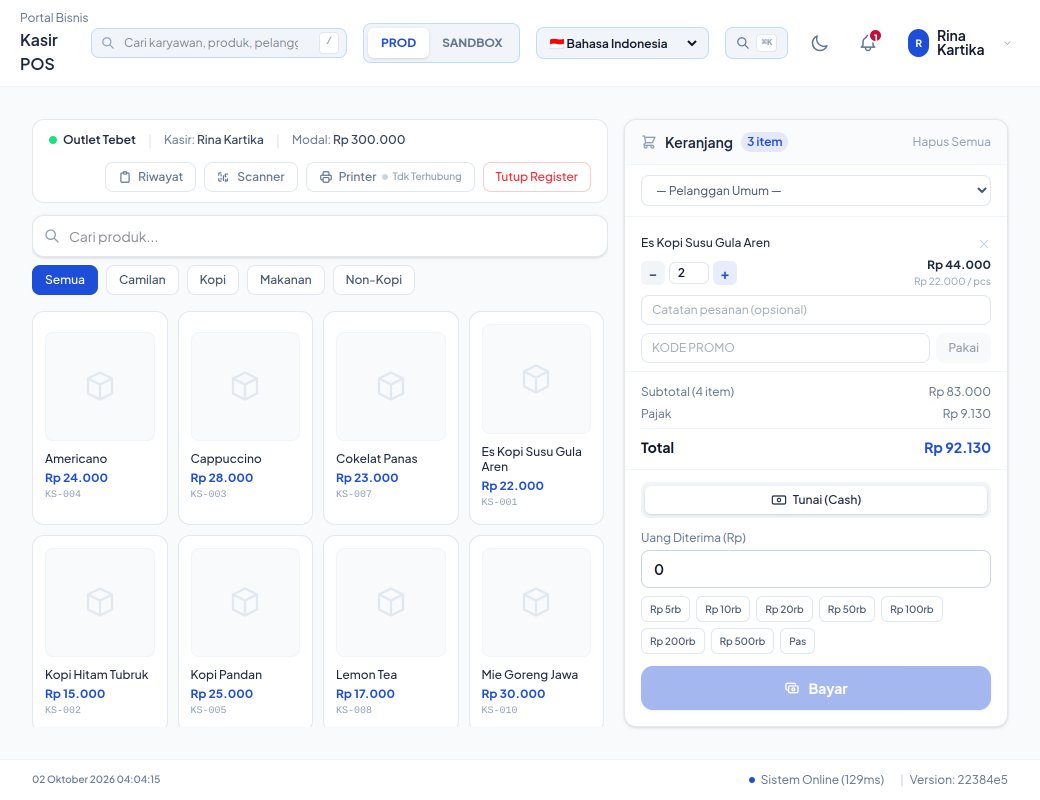
Task: Click the cart quantity field showing 2
Action: pyautogui.click(x=688, y=273)
